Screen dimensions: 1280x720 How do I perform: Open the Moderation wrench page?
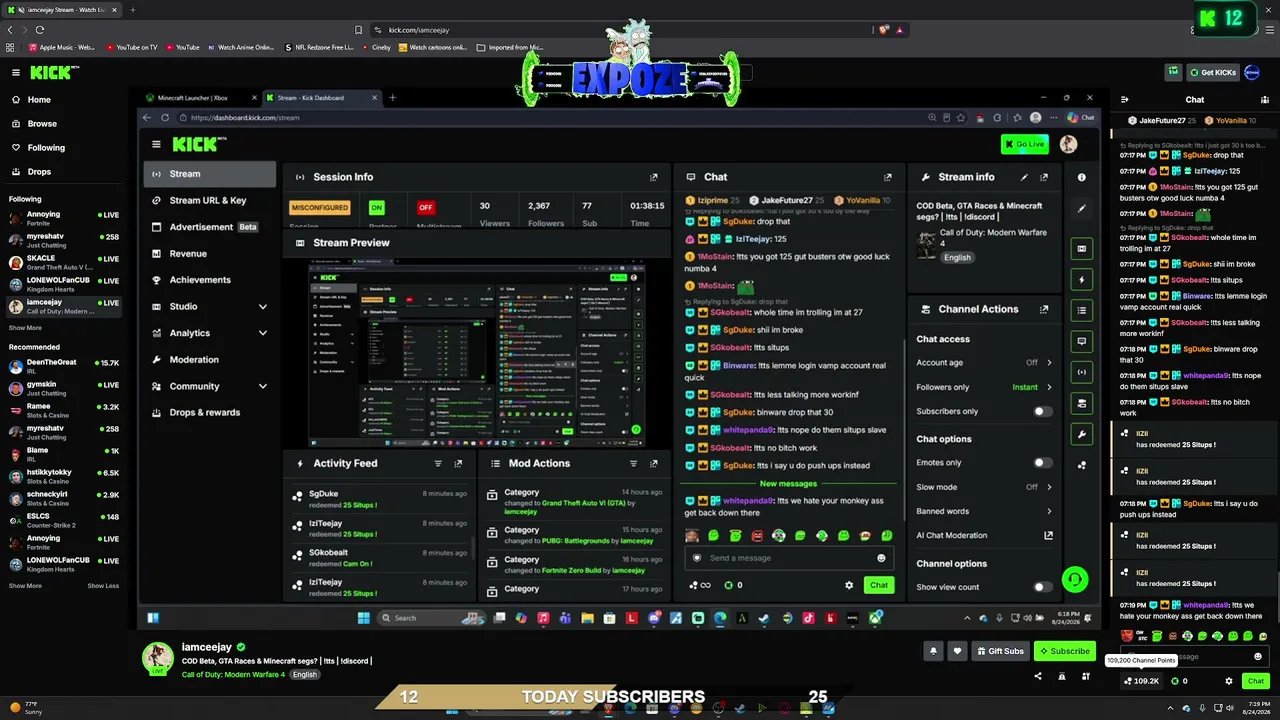click(194, 360)
